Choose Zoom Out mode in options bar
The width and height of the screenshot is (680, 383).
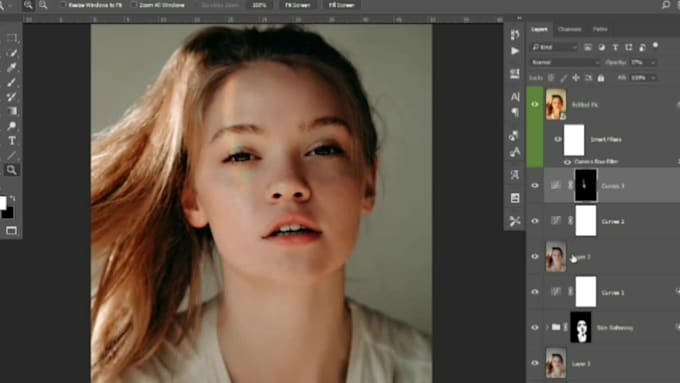tap(43, 5)
